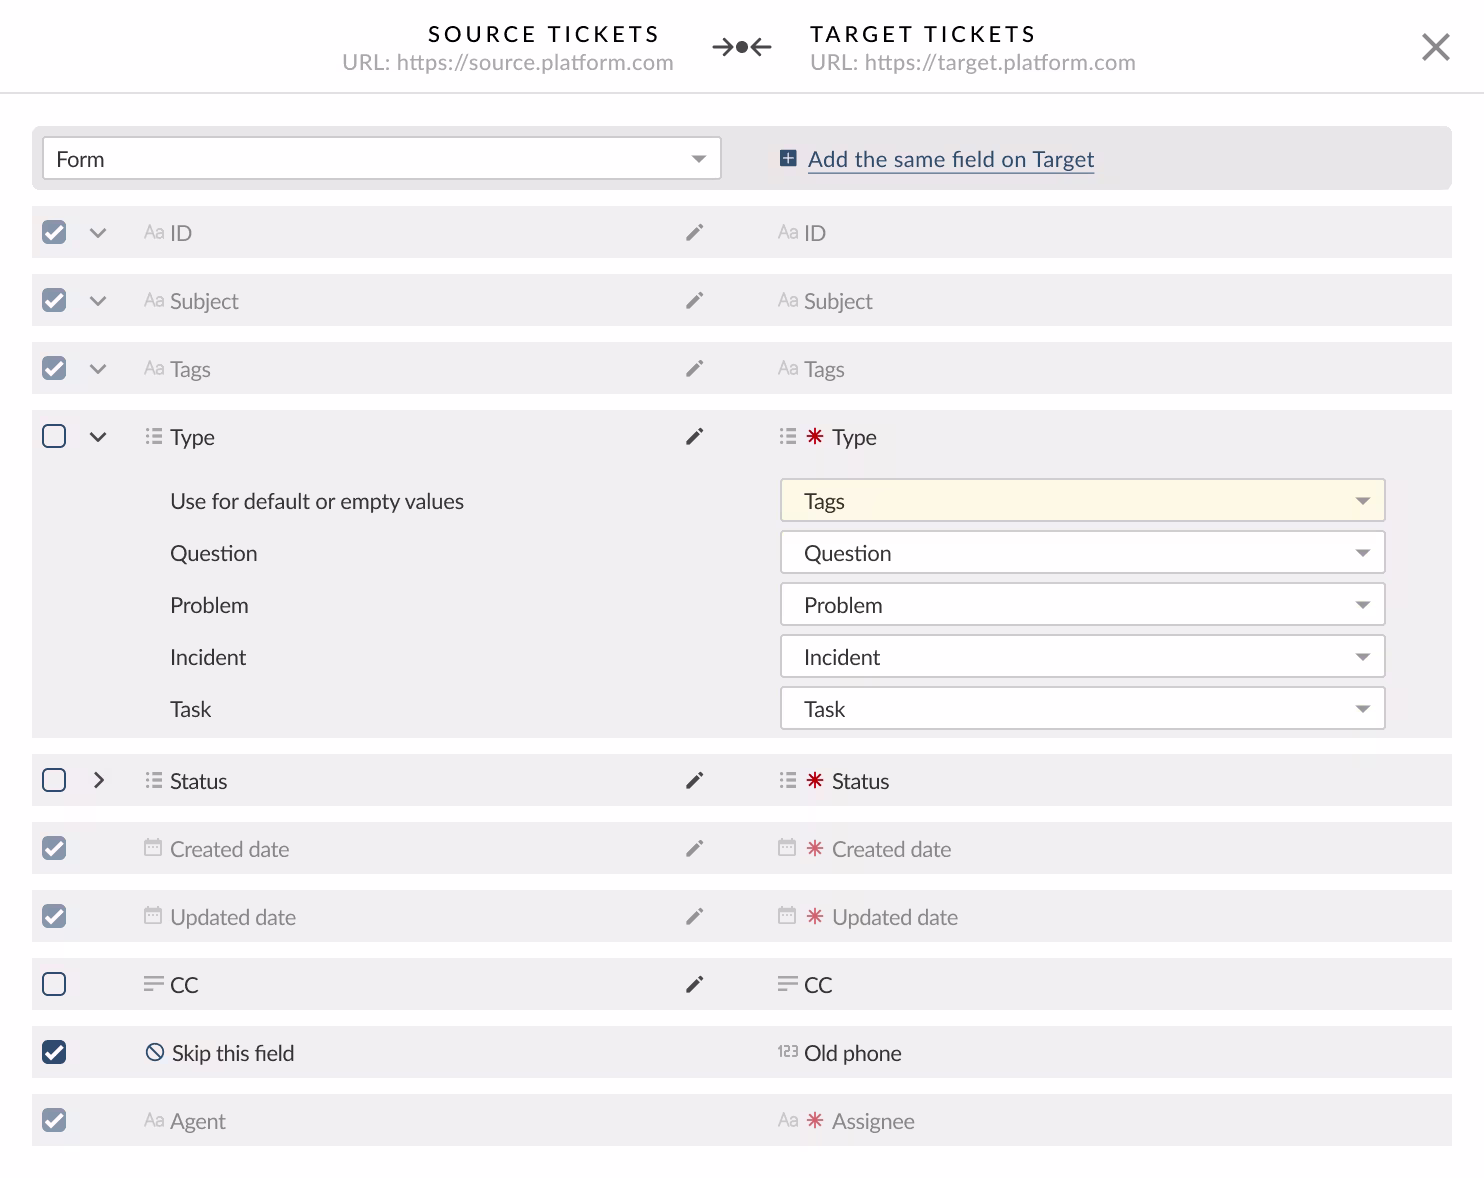The width and height of the screenshot is (1484, 1178).
Task: Open the highlighted Tags default value dropdown
Action: pyautogui.click(x=1082, y=501)
